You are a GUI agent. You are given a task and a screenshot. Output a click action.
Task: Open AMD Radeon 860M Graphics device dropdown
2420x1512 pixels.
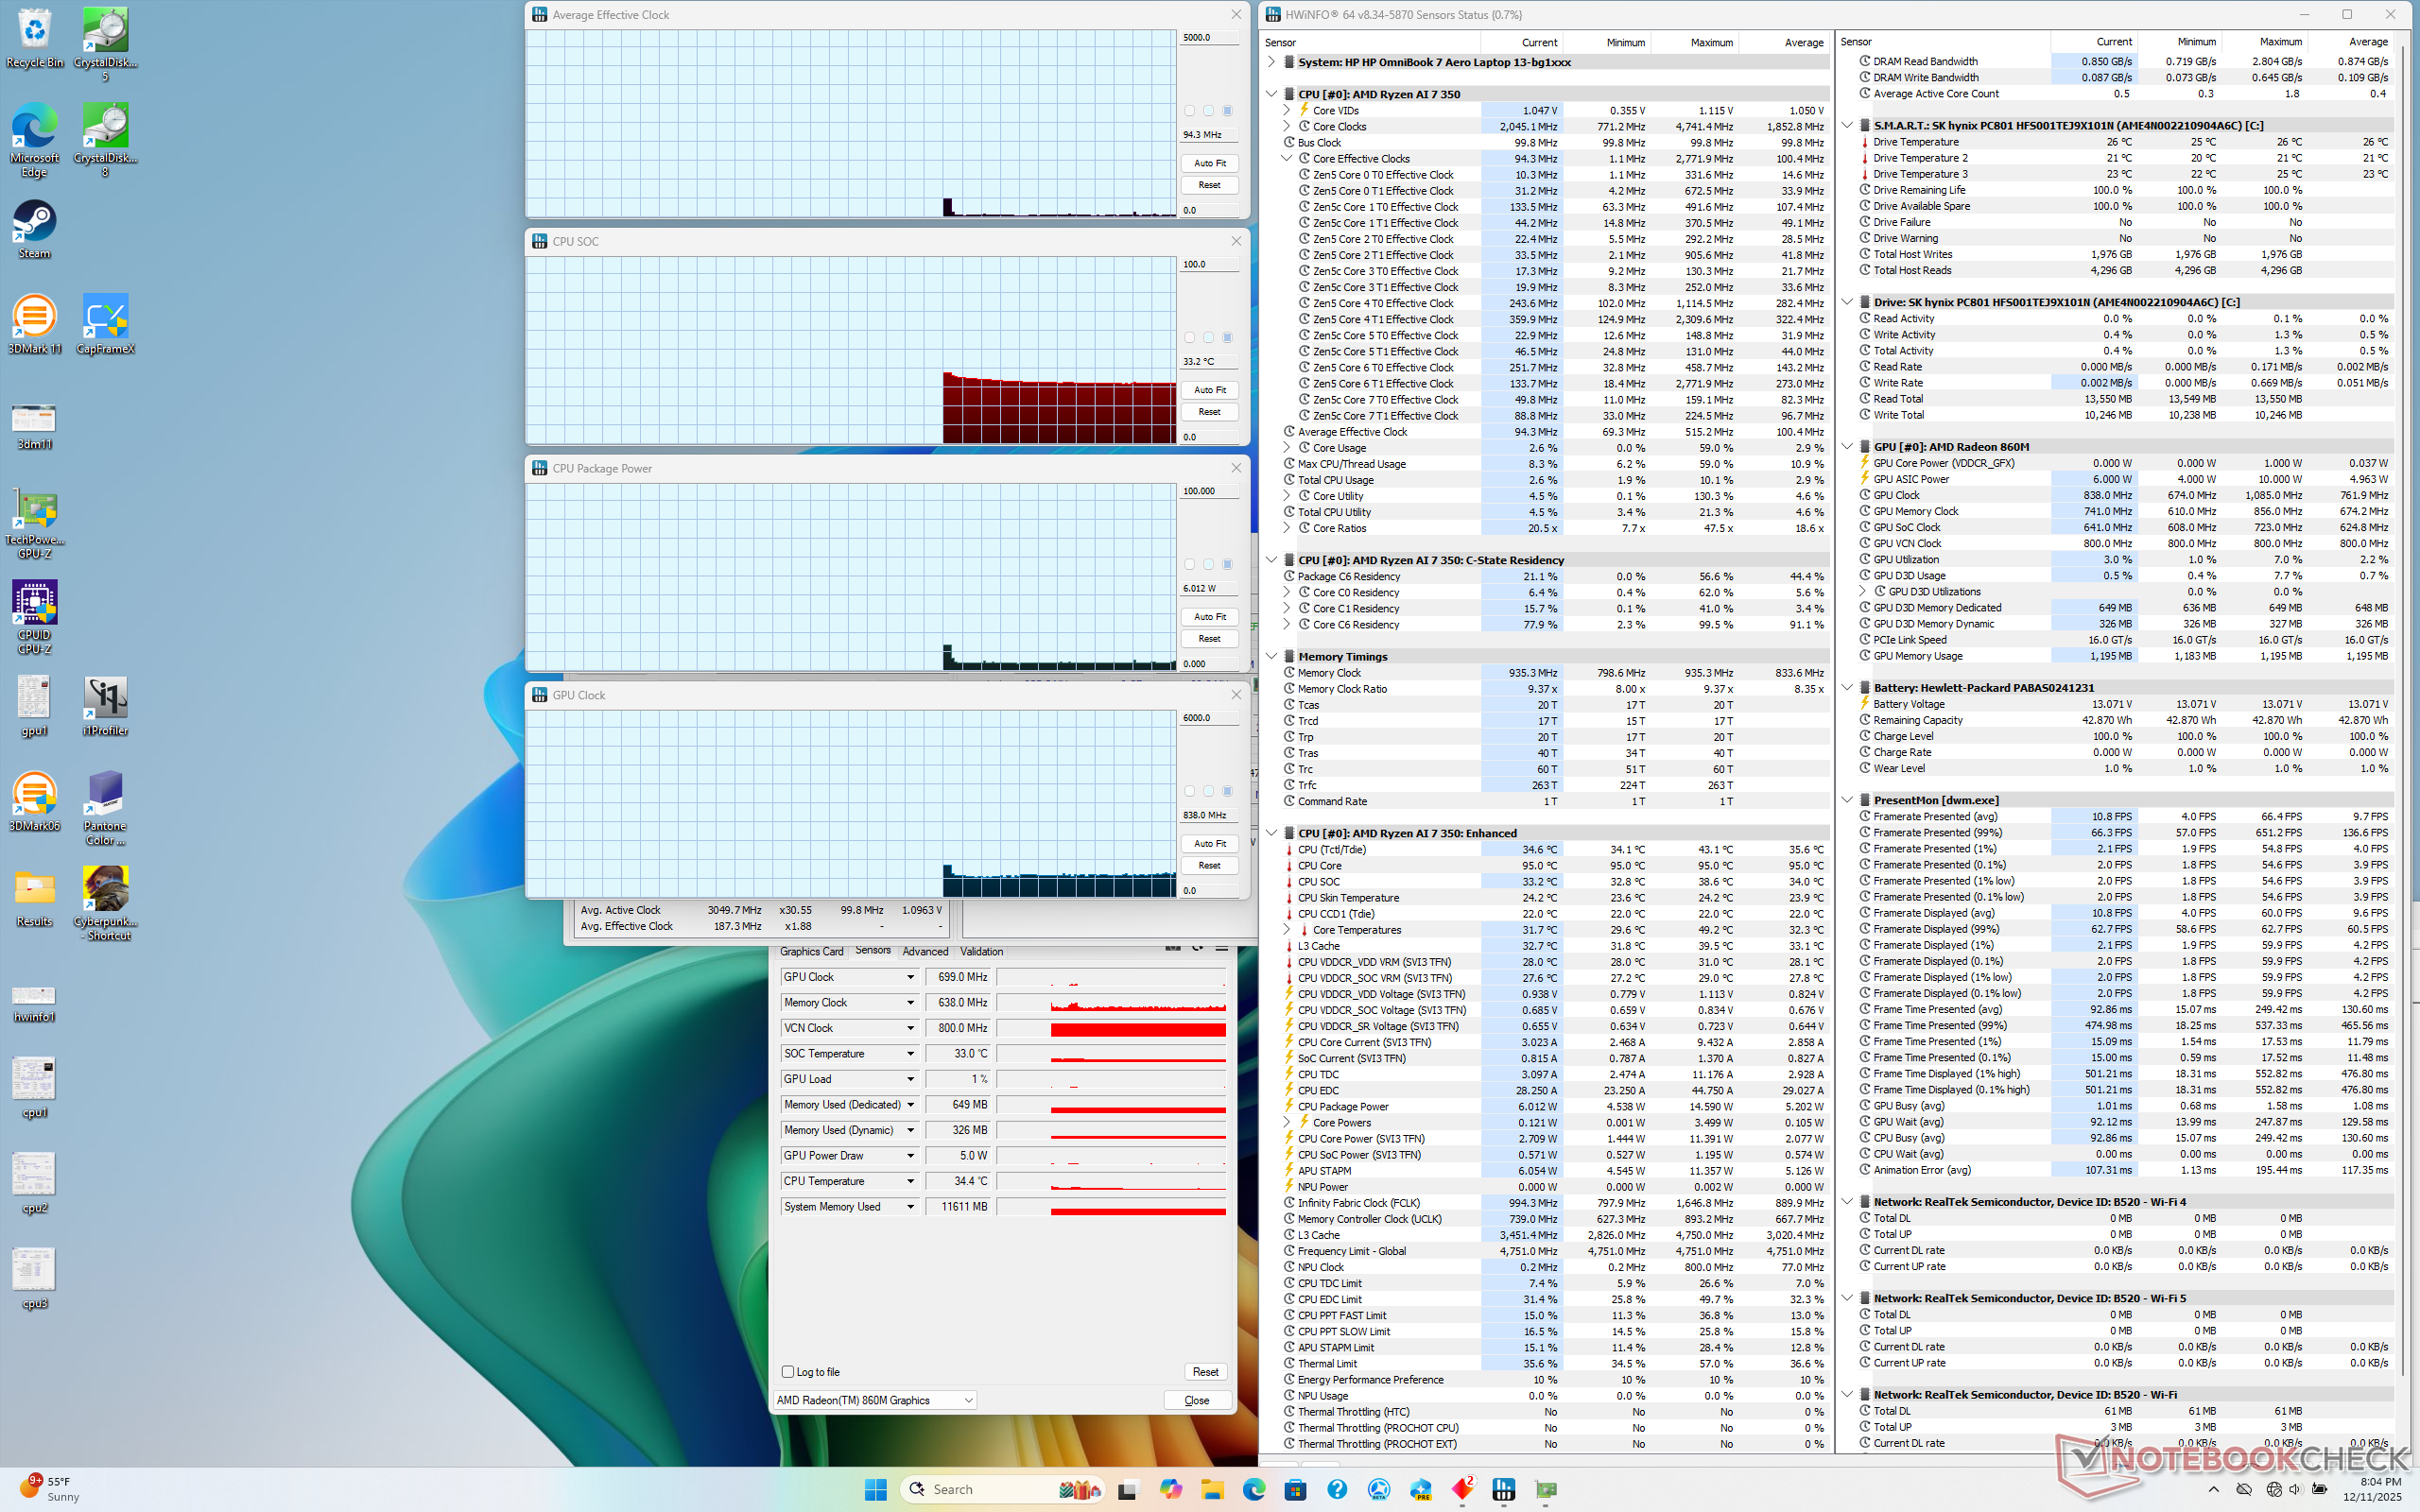point(968,1400)
